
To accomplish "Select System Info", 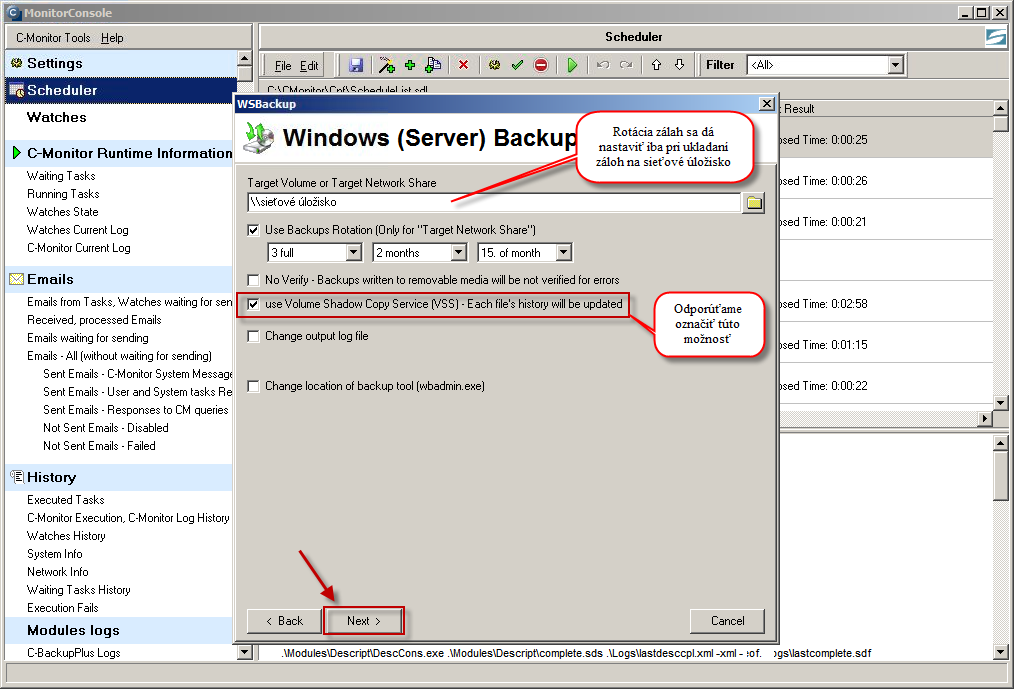I will coord(55,554).
